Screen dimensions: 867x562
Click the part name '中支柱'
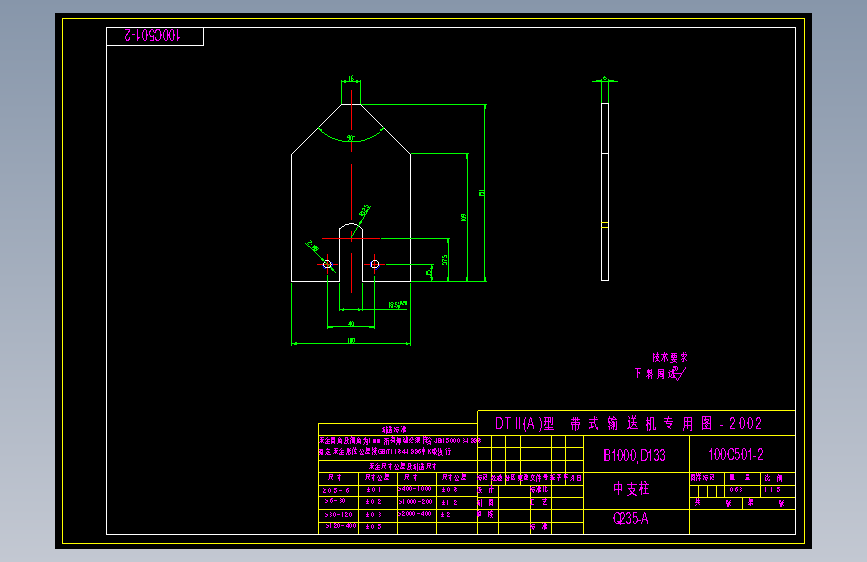pyautogui.click(x=631, y=488)
